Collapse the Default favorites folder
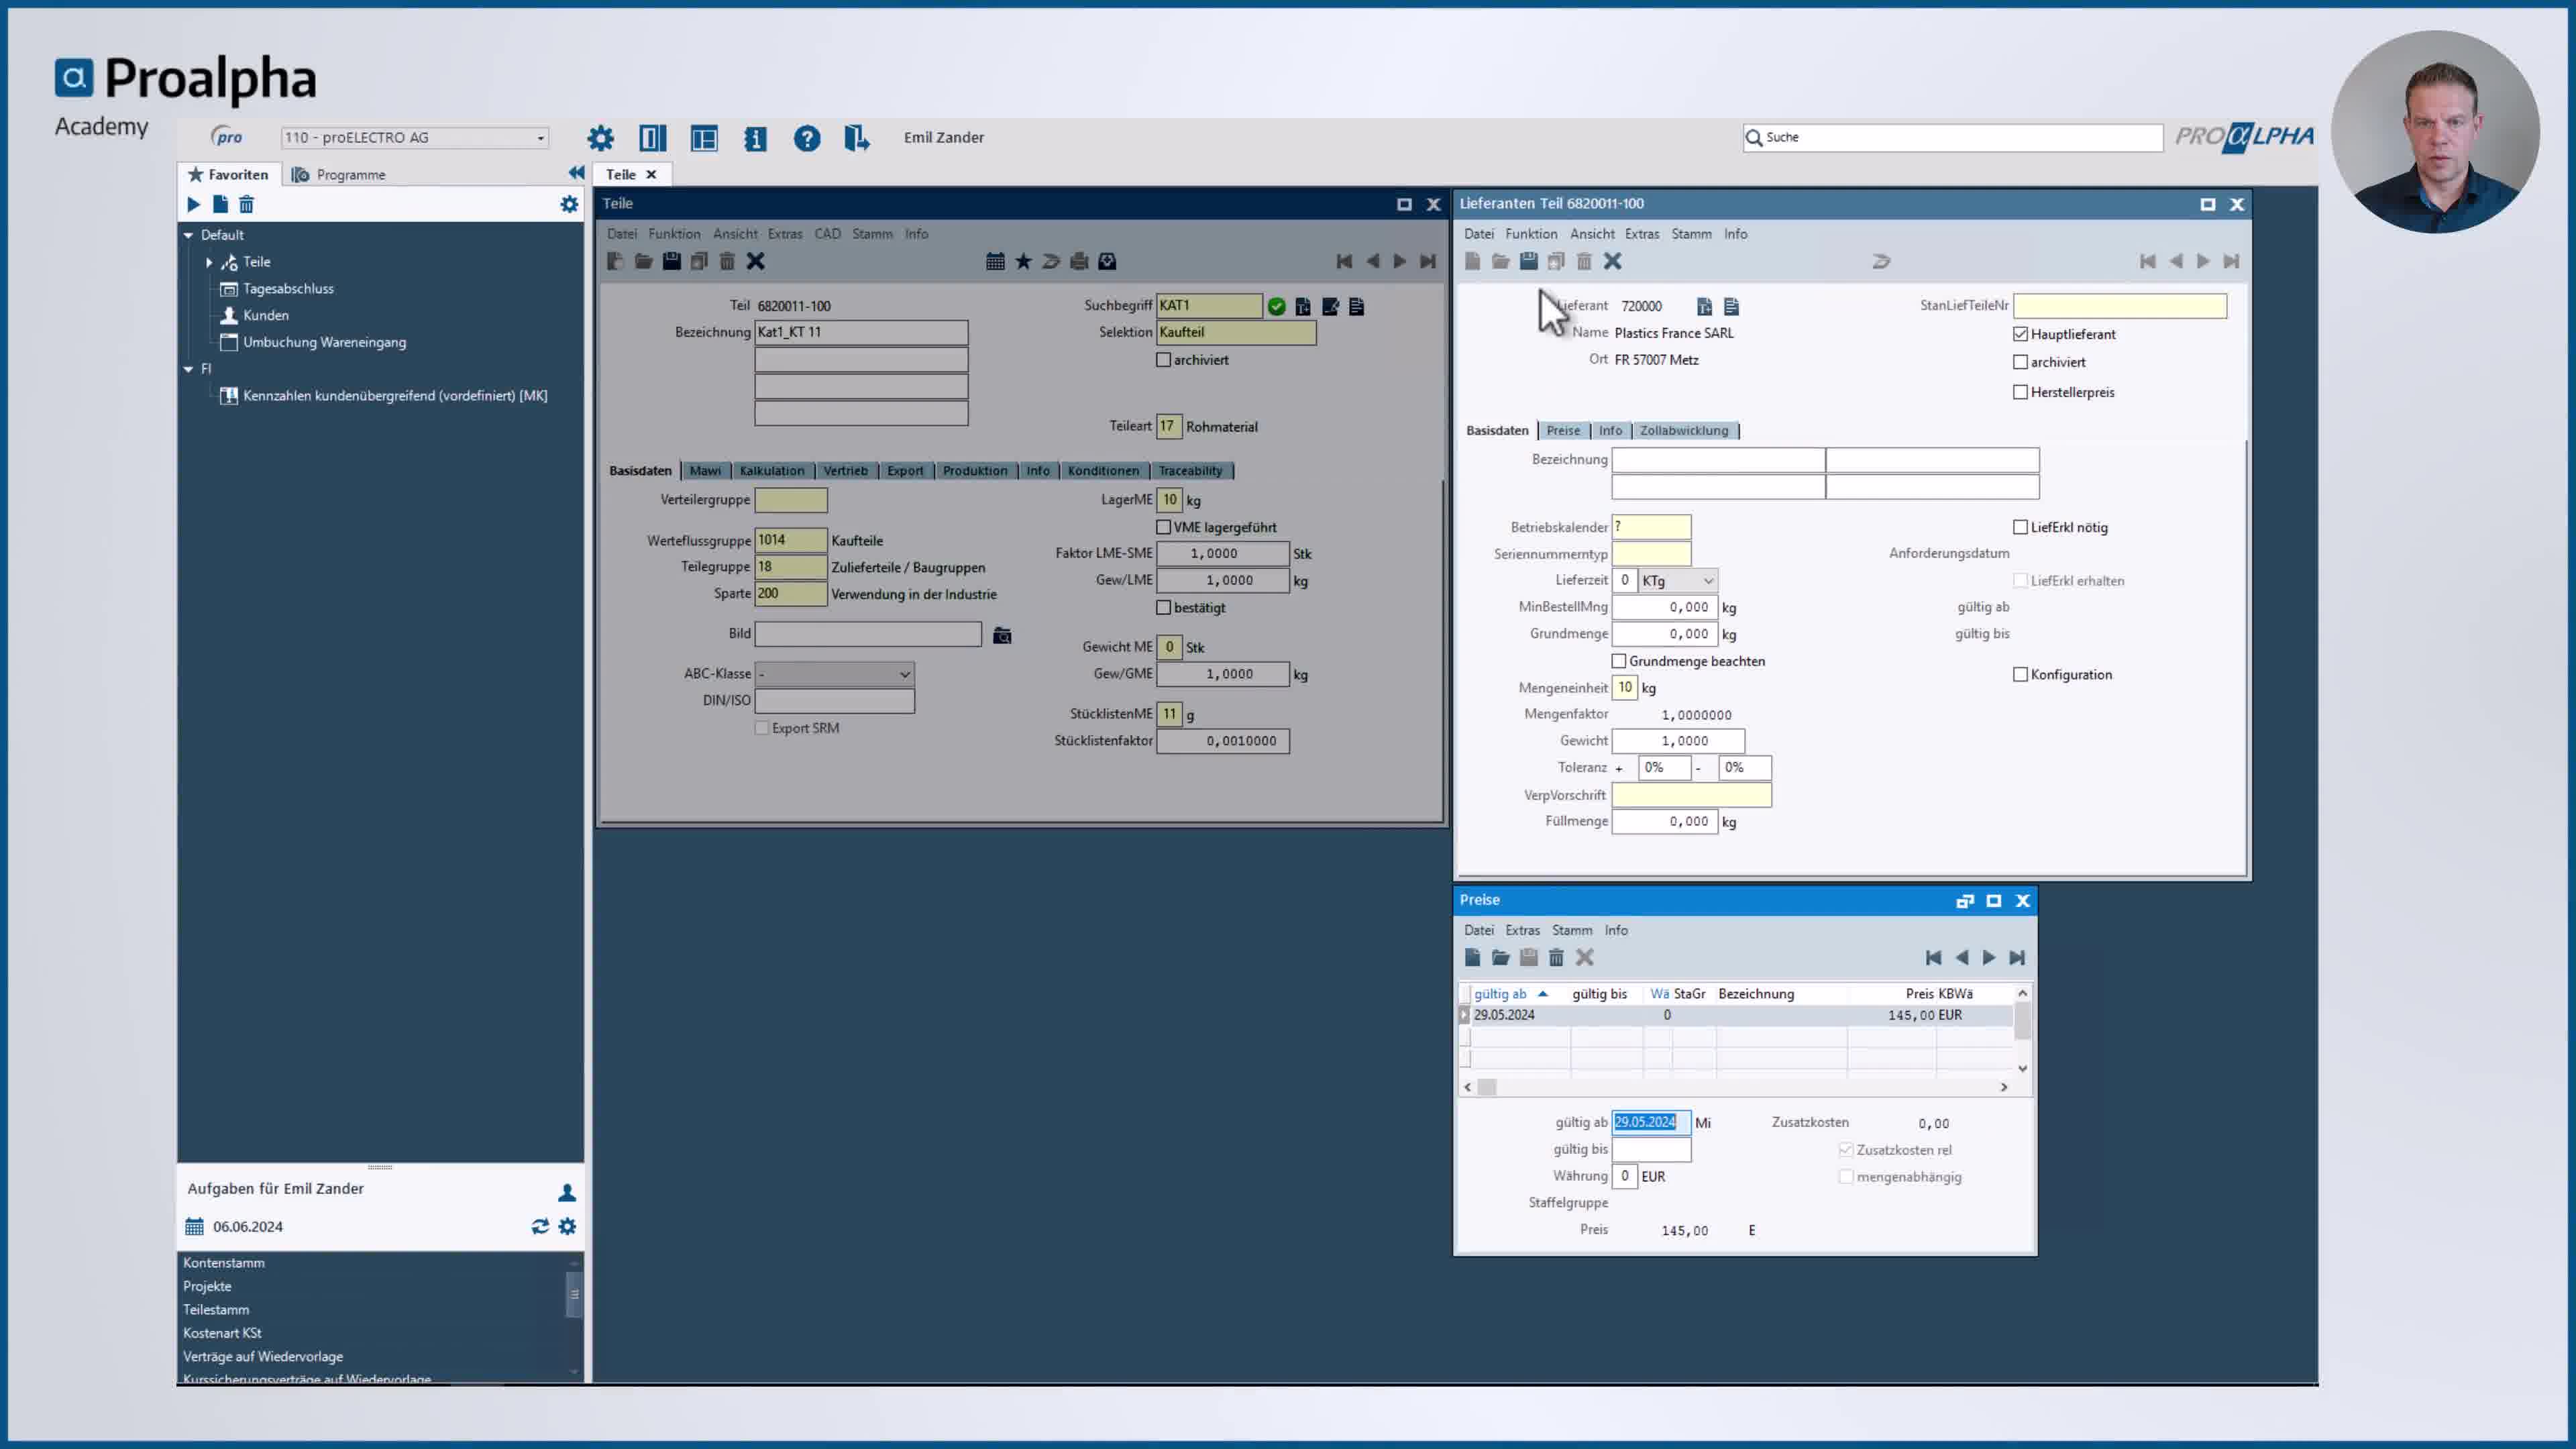Viewport: 2576px width, 1449px height. (188, 235)
